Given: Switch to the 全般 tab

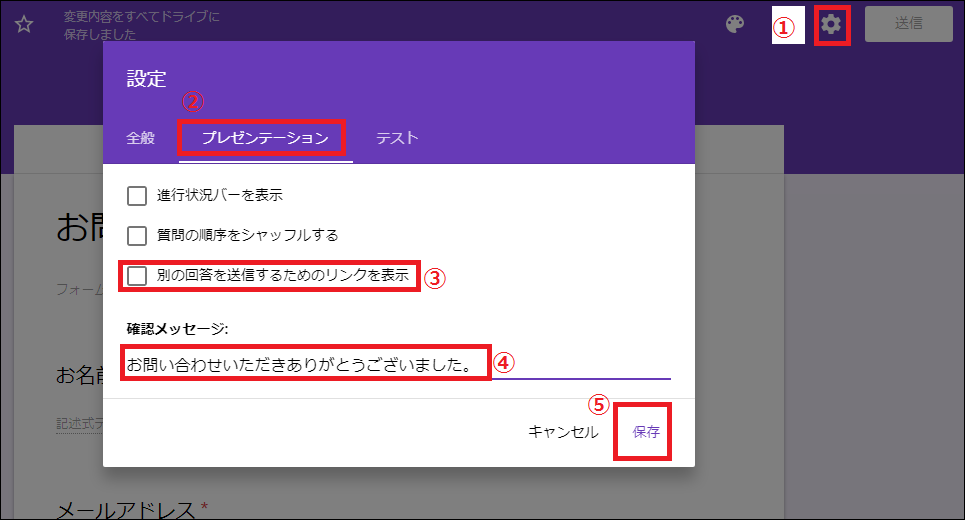Looking at the screenshot, I should pyautogui.click(x=140, y=138).
